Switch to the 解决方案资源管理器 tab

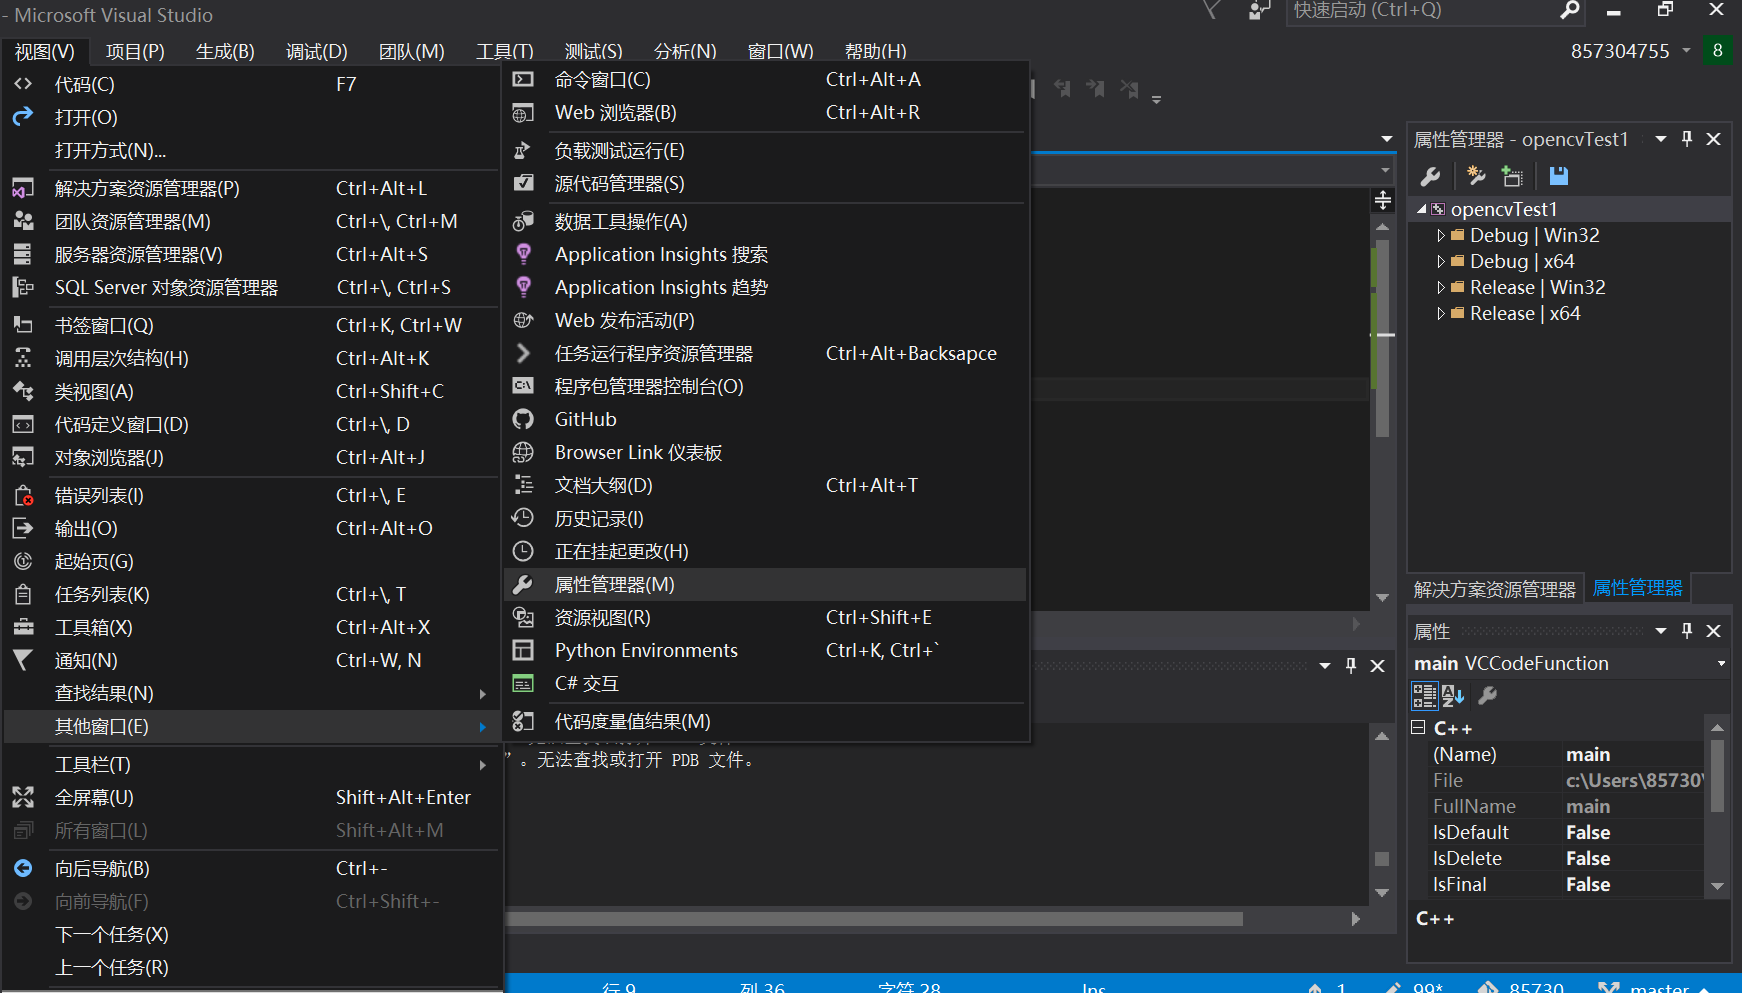1494,589
